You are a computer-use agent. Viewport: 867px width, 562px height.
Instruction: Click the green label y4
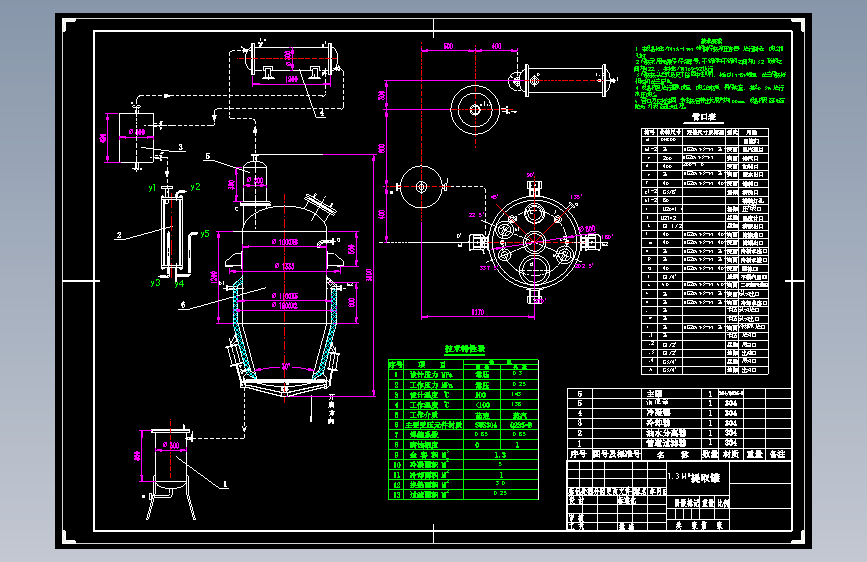pyautogui.click(x=179, y=284)
